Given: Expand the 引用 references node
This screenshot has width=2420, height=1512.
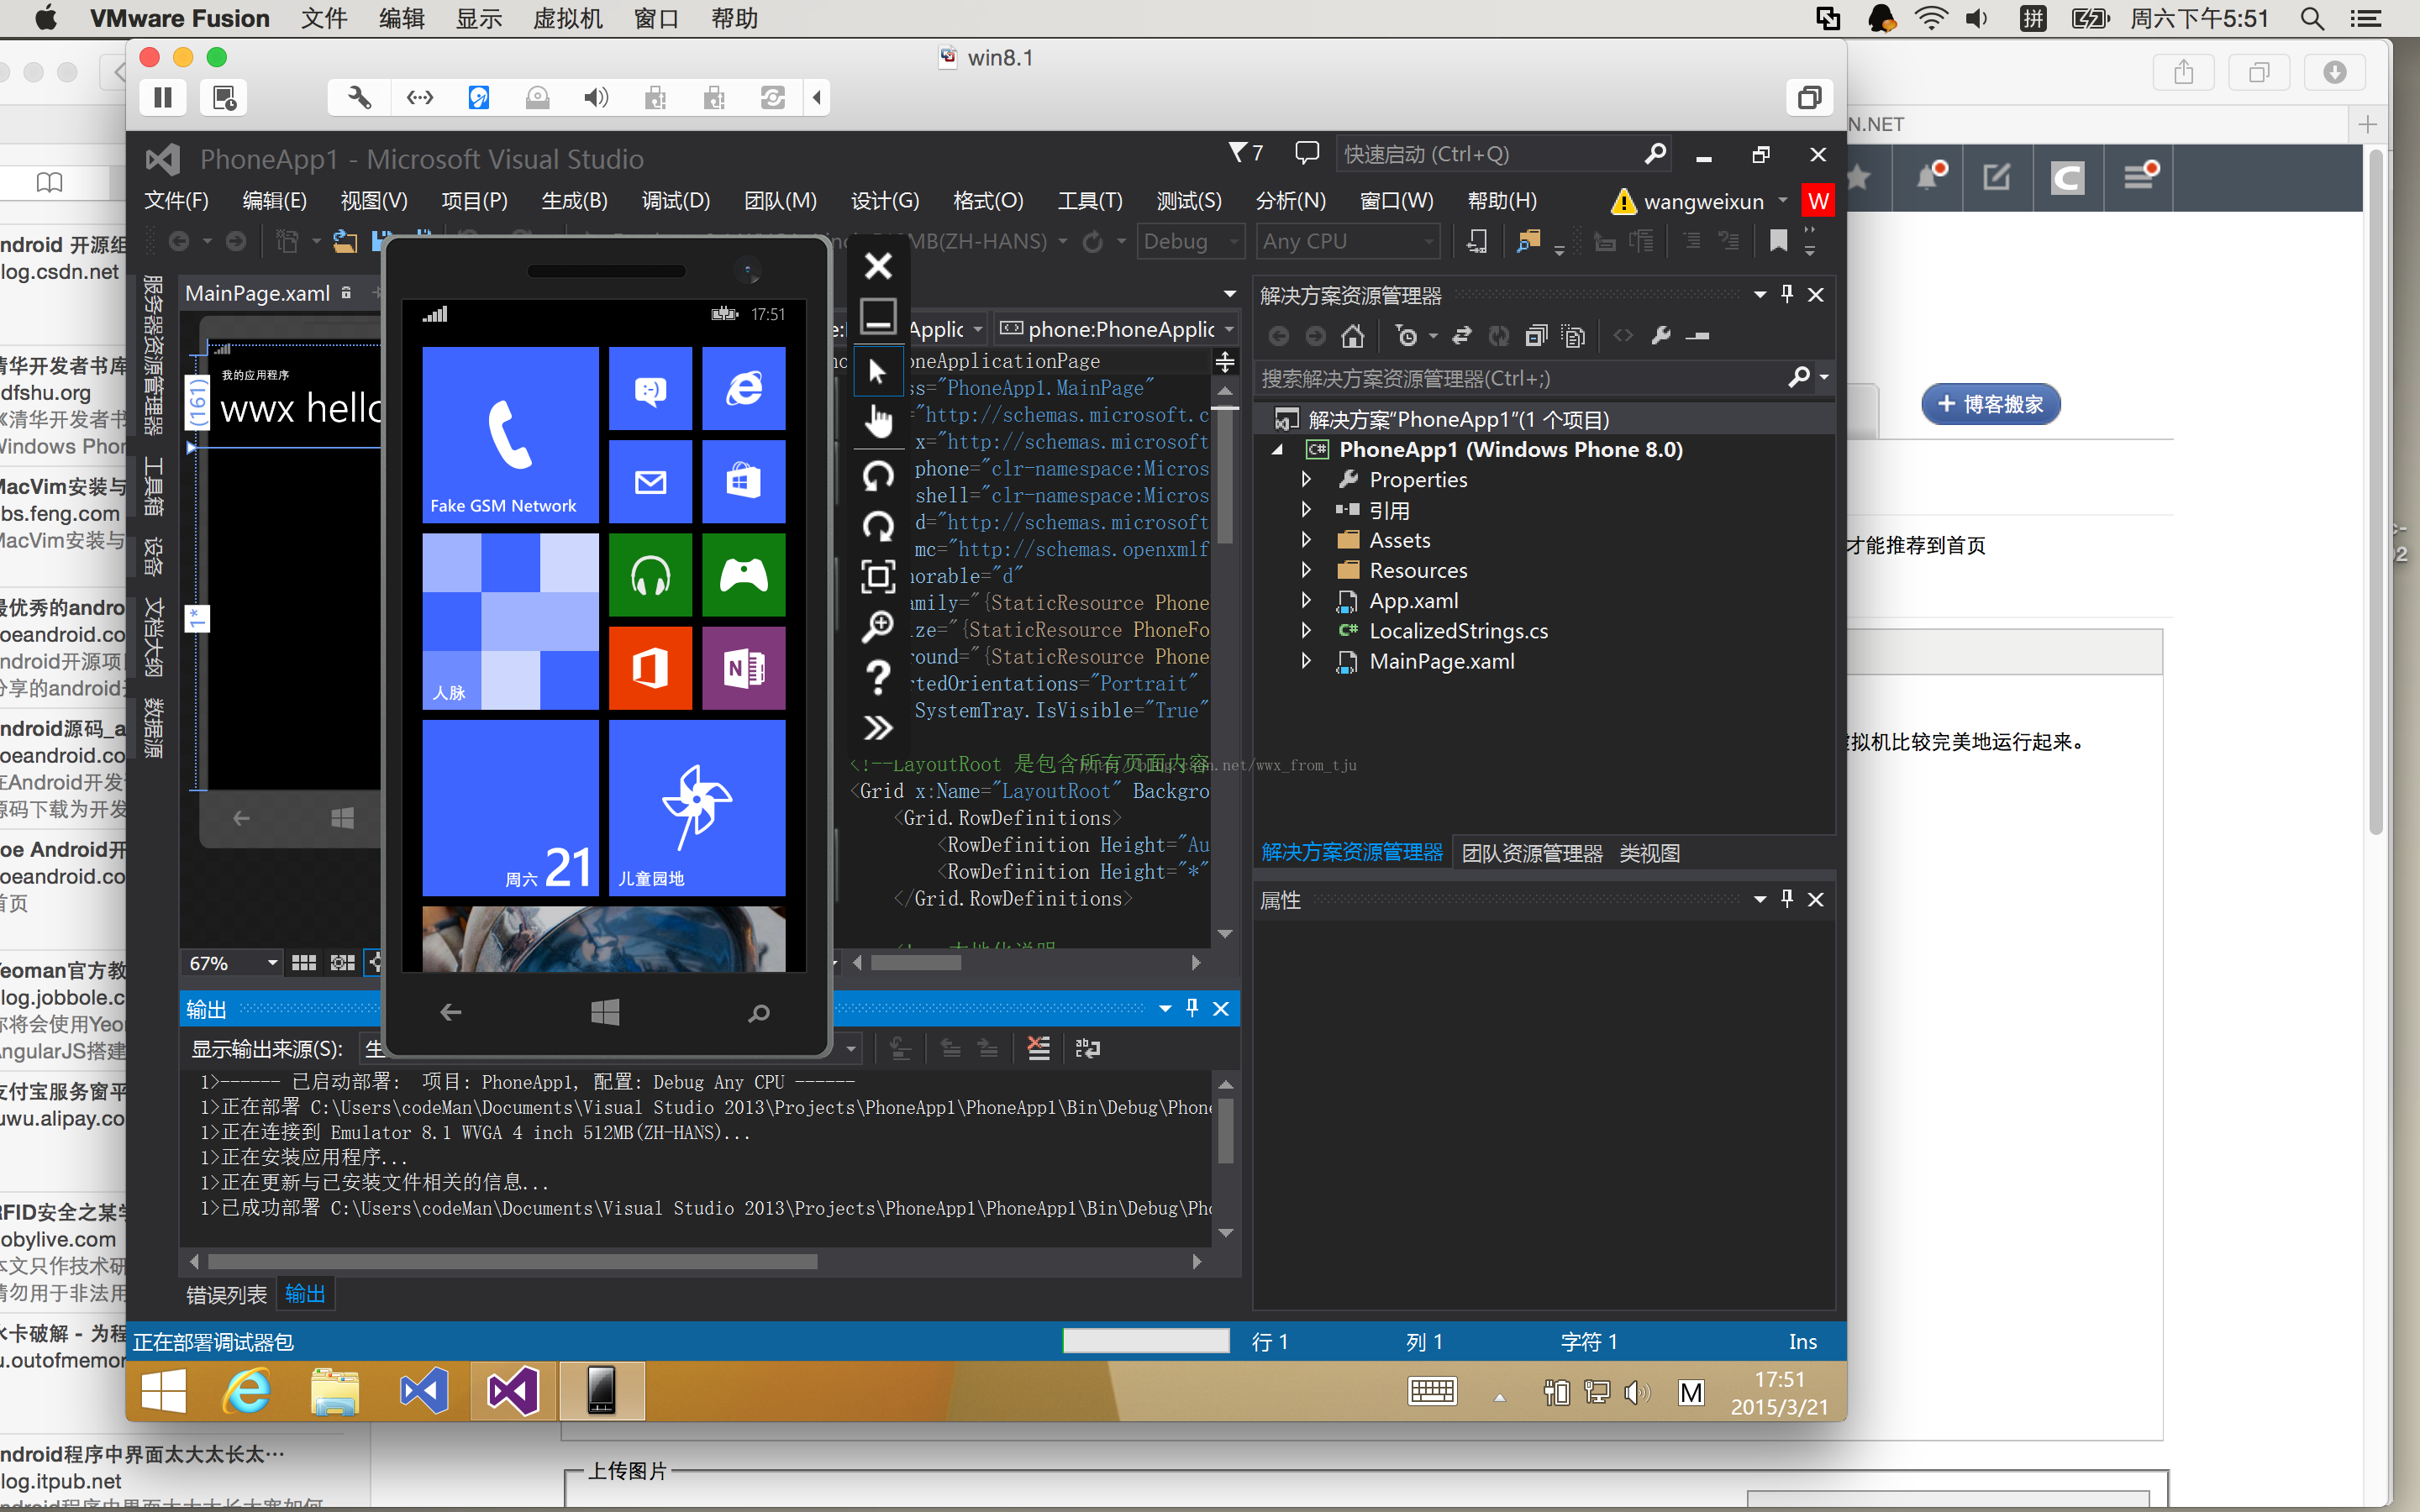Looking at the screenshot, I should (x=1306, y=510).
